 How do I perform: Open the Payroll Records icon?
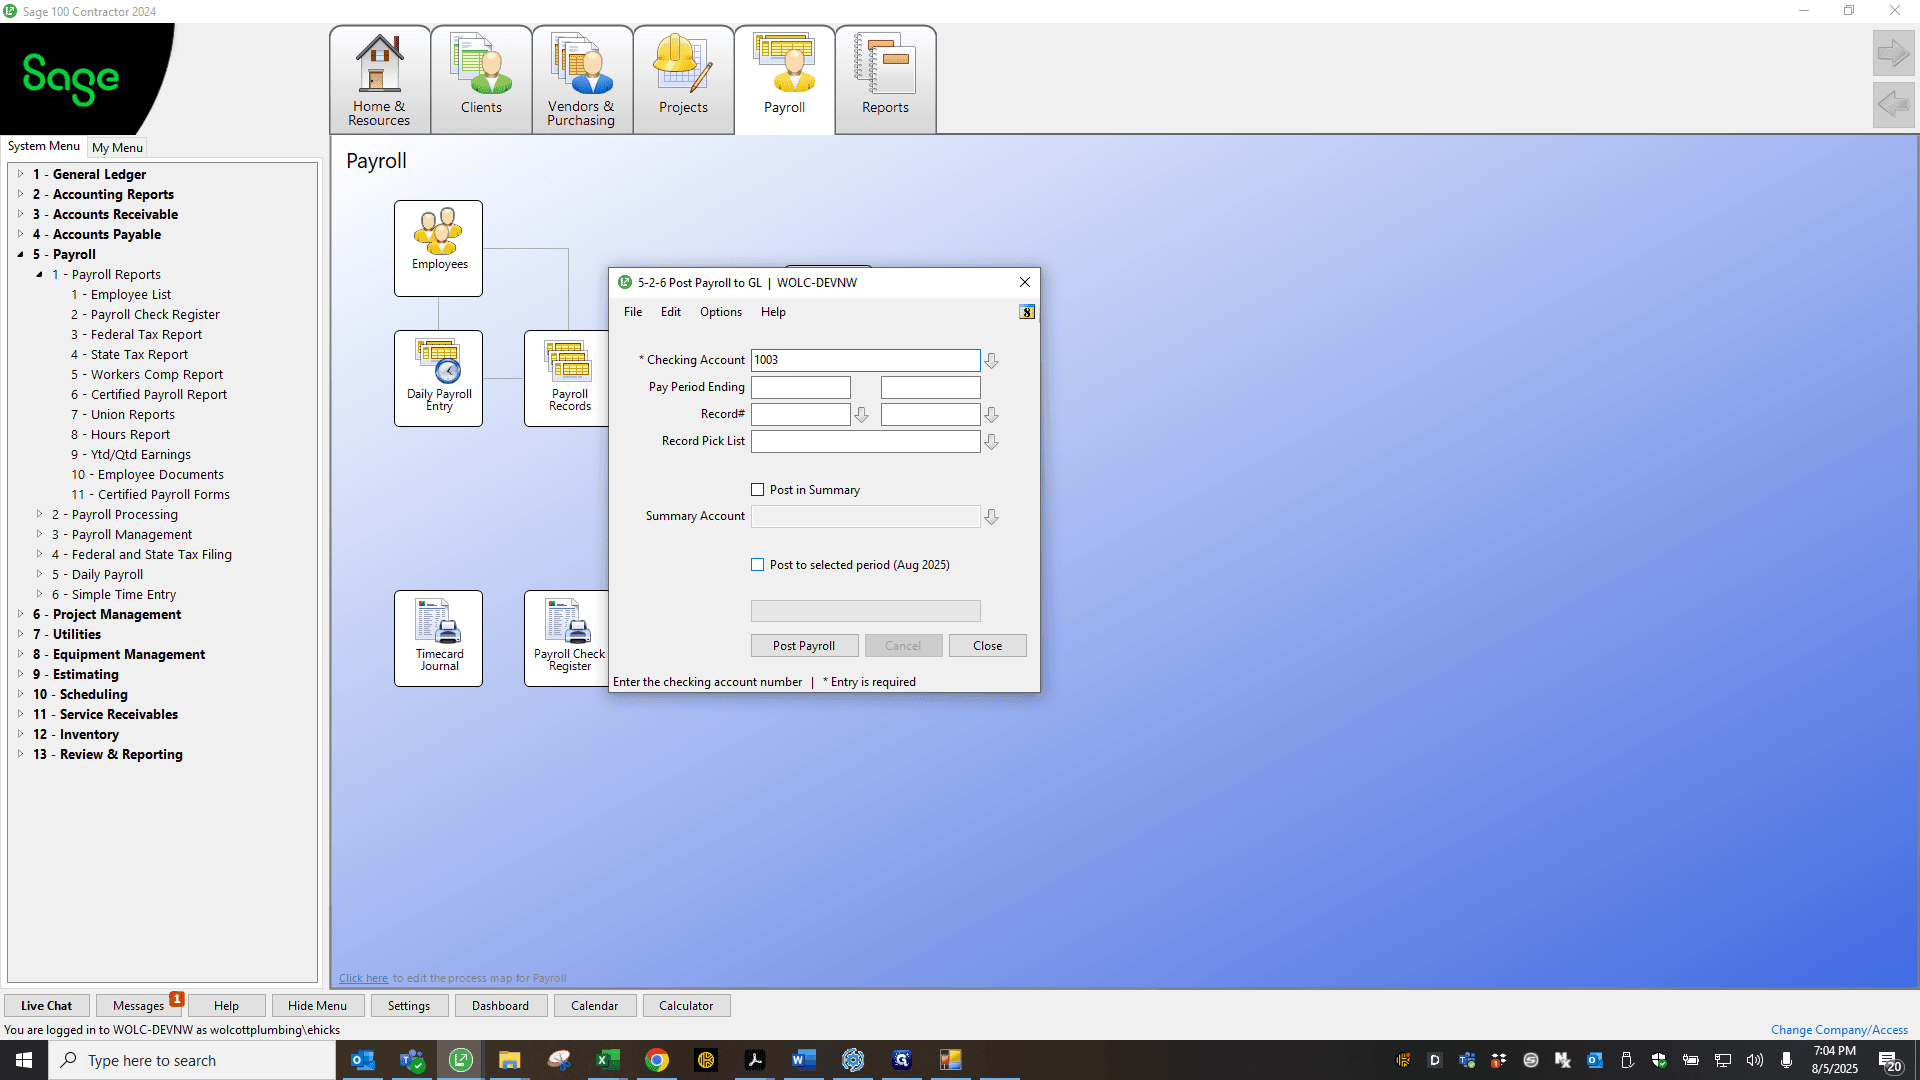[x=567, y=378]
